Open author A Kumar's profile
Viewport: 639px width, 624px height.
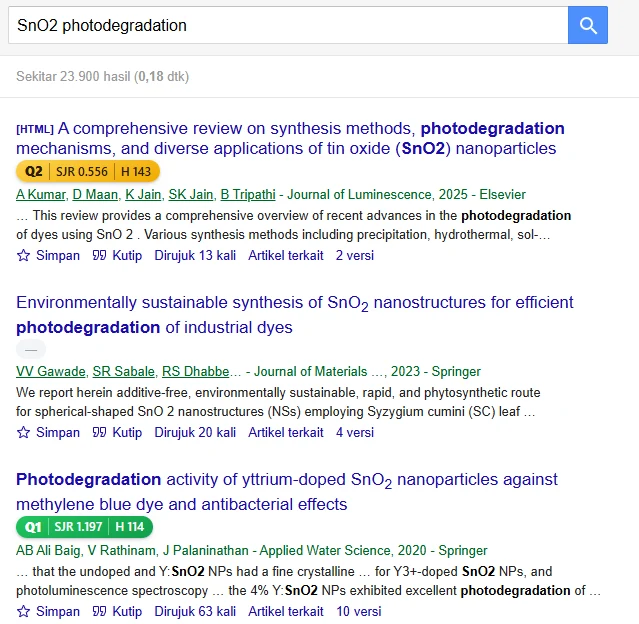click(x=41, y=194)
